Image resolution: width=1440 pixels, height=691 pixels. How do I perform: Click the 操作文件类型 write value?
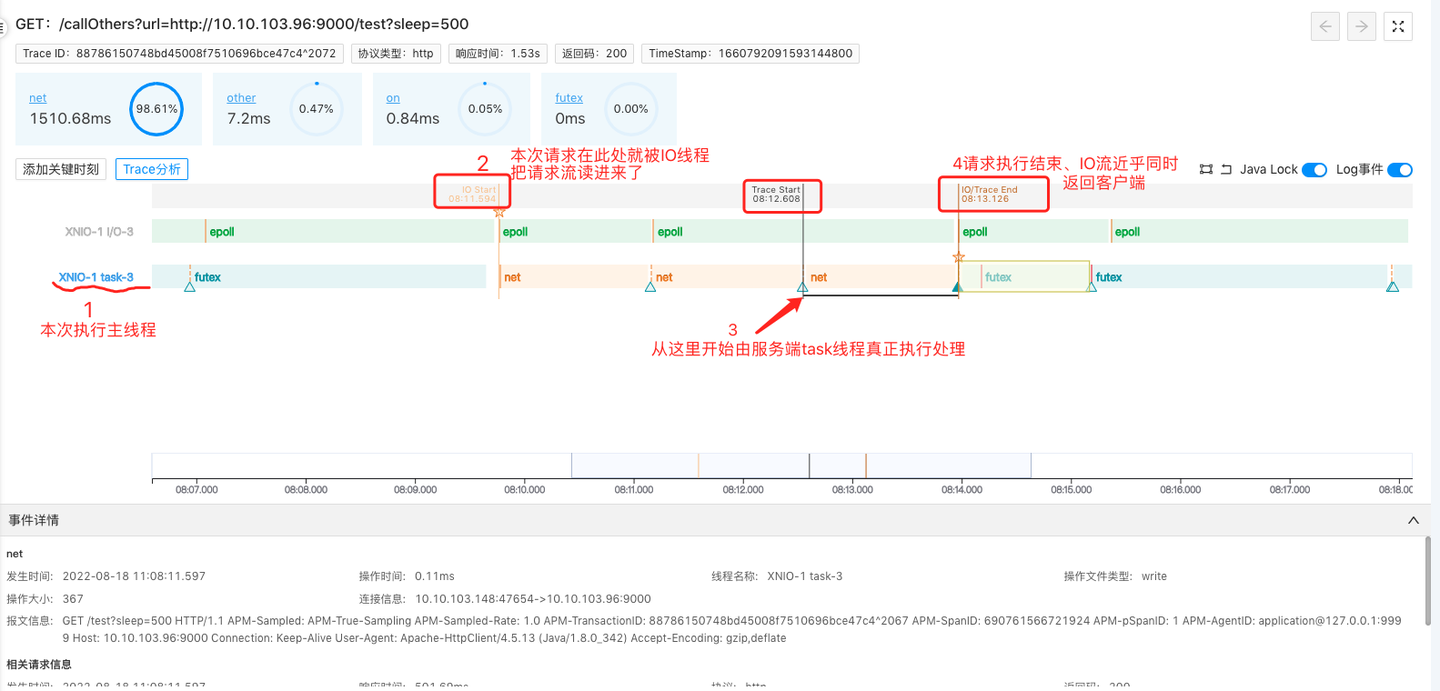1154,576
